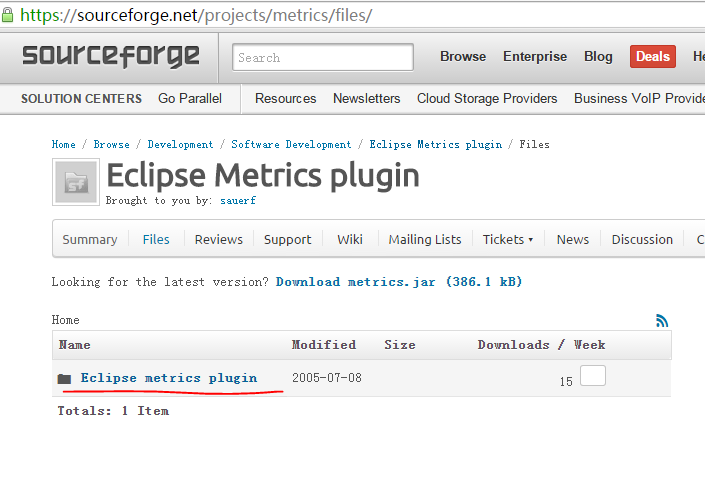Expand the Tickets dropdown menu
The height and width of the screenshot is (497, 705).
[x=508, y=240]
